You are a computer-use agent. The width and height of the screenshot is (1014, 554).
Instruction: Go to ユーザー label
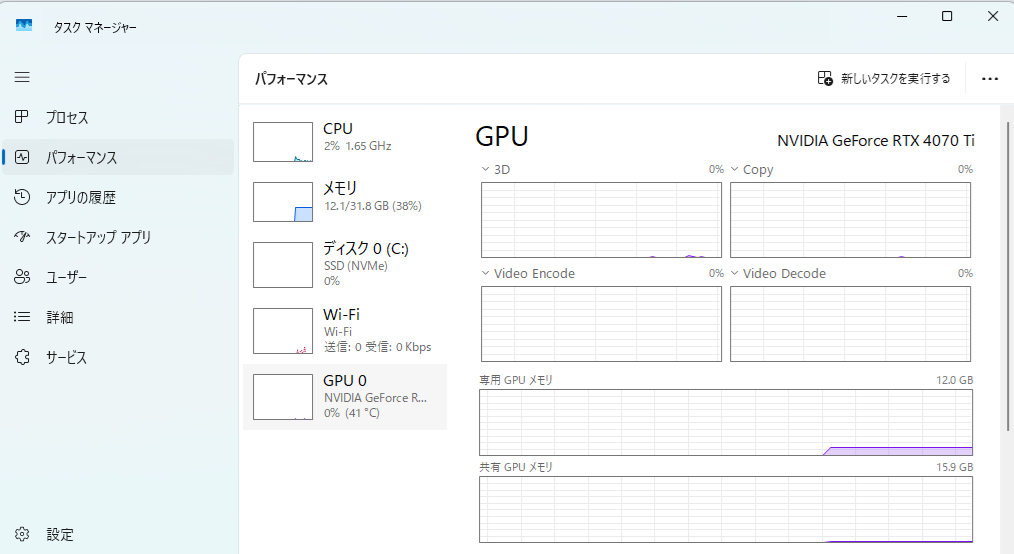(66, 277)
